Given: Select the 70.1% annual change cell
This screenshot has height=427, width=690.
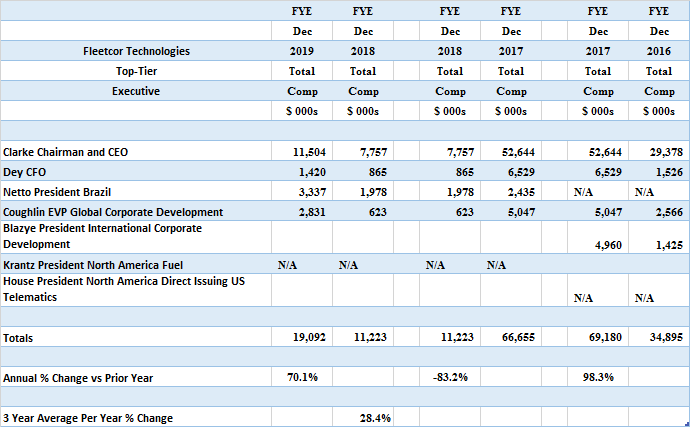Looking at the screenshot, I should click(x=302, y=377).
